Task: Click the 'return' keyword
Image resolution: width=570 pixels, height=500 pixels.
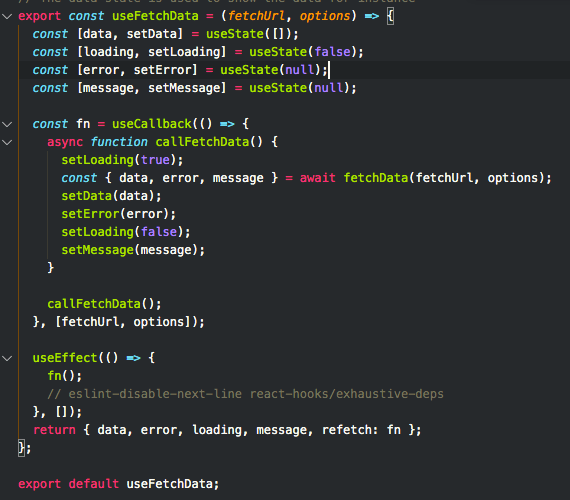Action: pos(54,430)
